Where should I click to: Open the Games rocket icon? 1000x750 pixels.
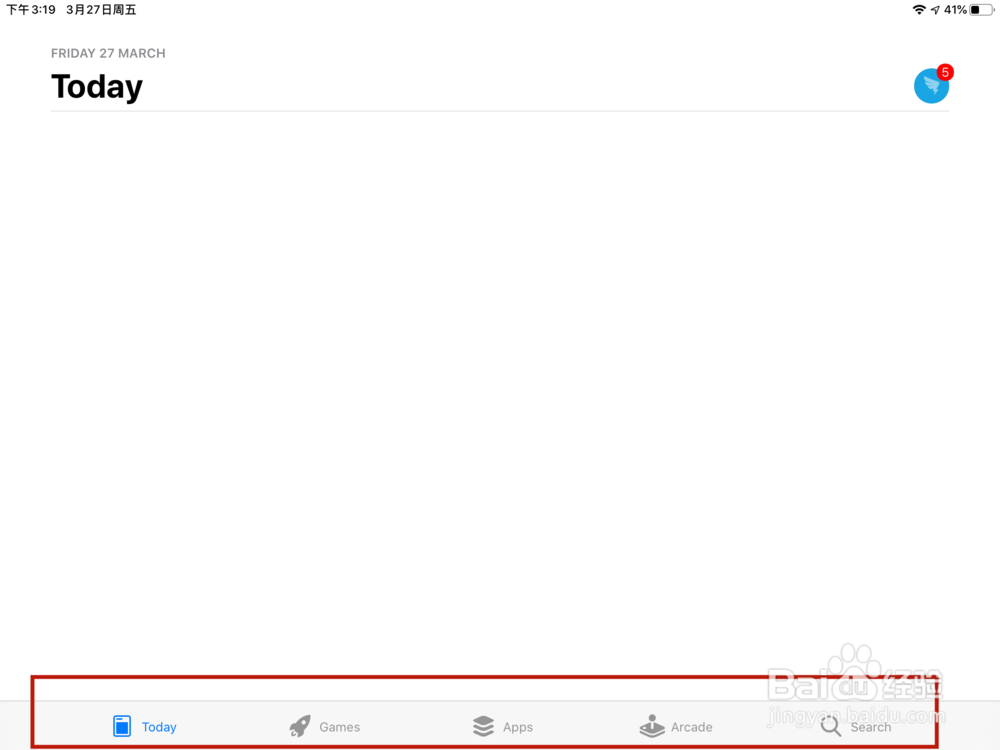tap(300, 726)
